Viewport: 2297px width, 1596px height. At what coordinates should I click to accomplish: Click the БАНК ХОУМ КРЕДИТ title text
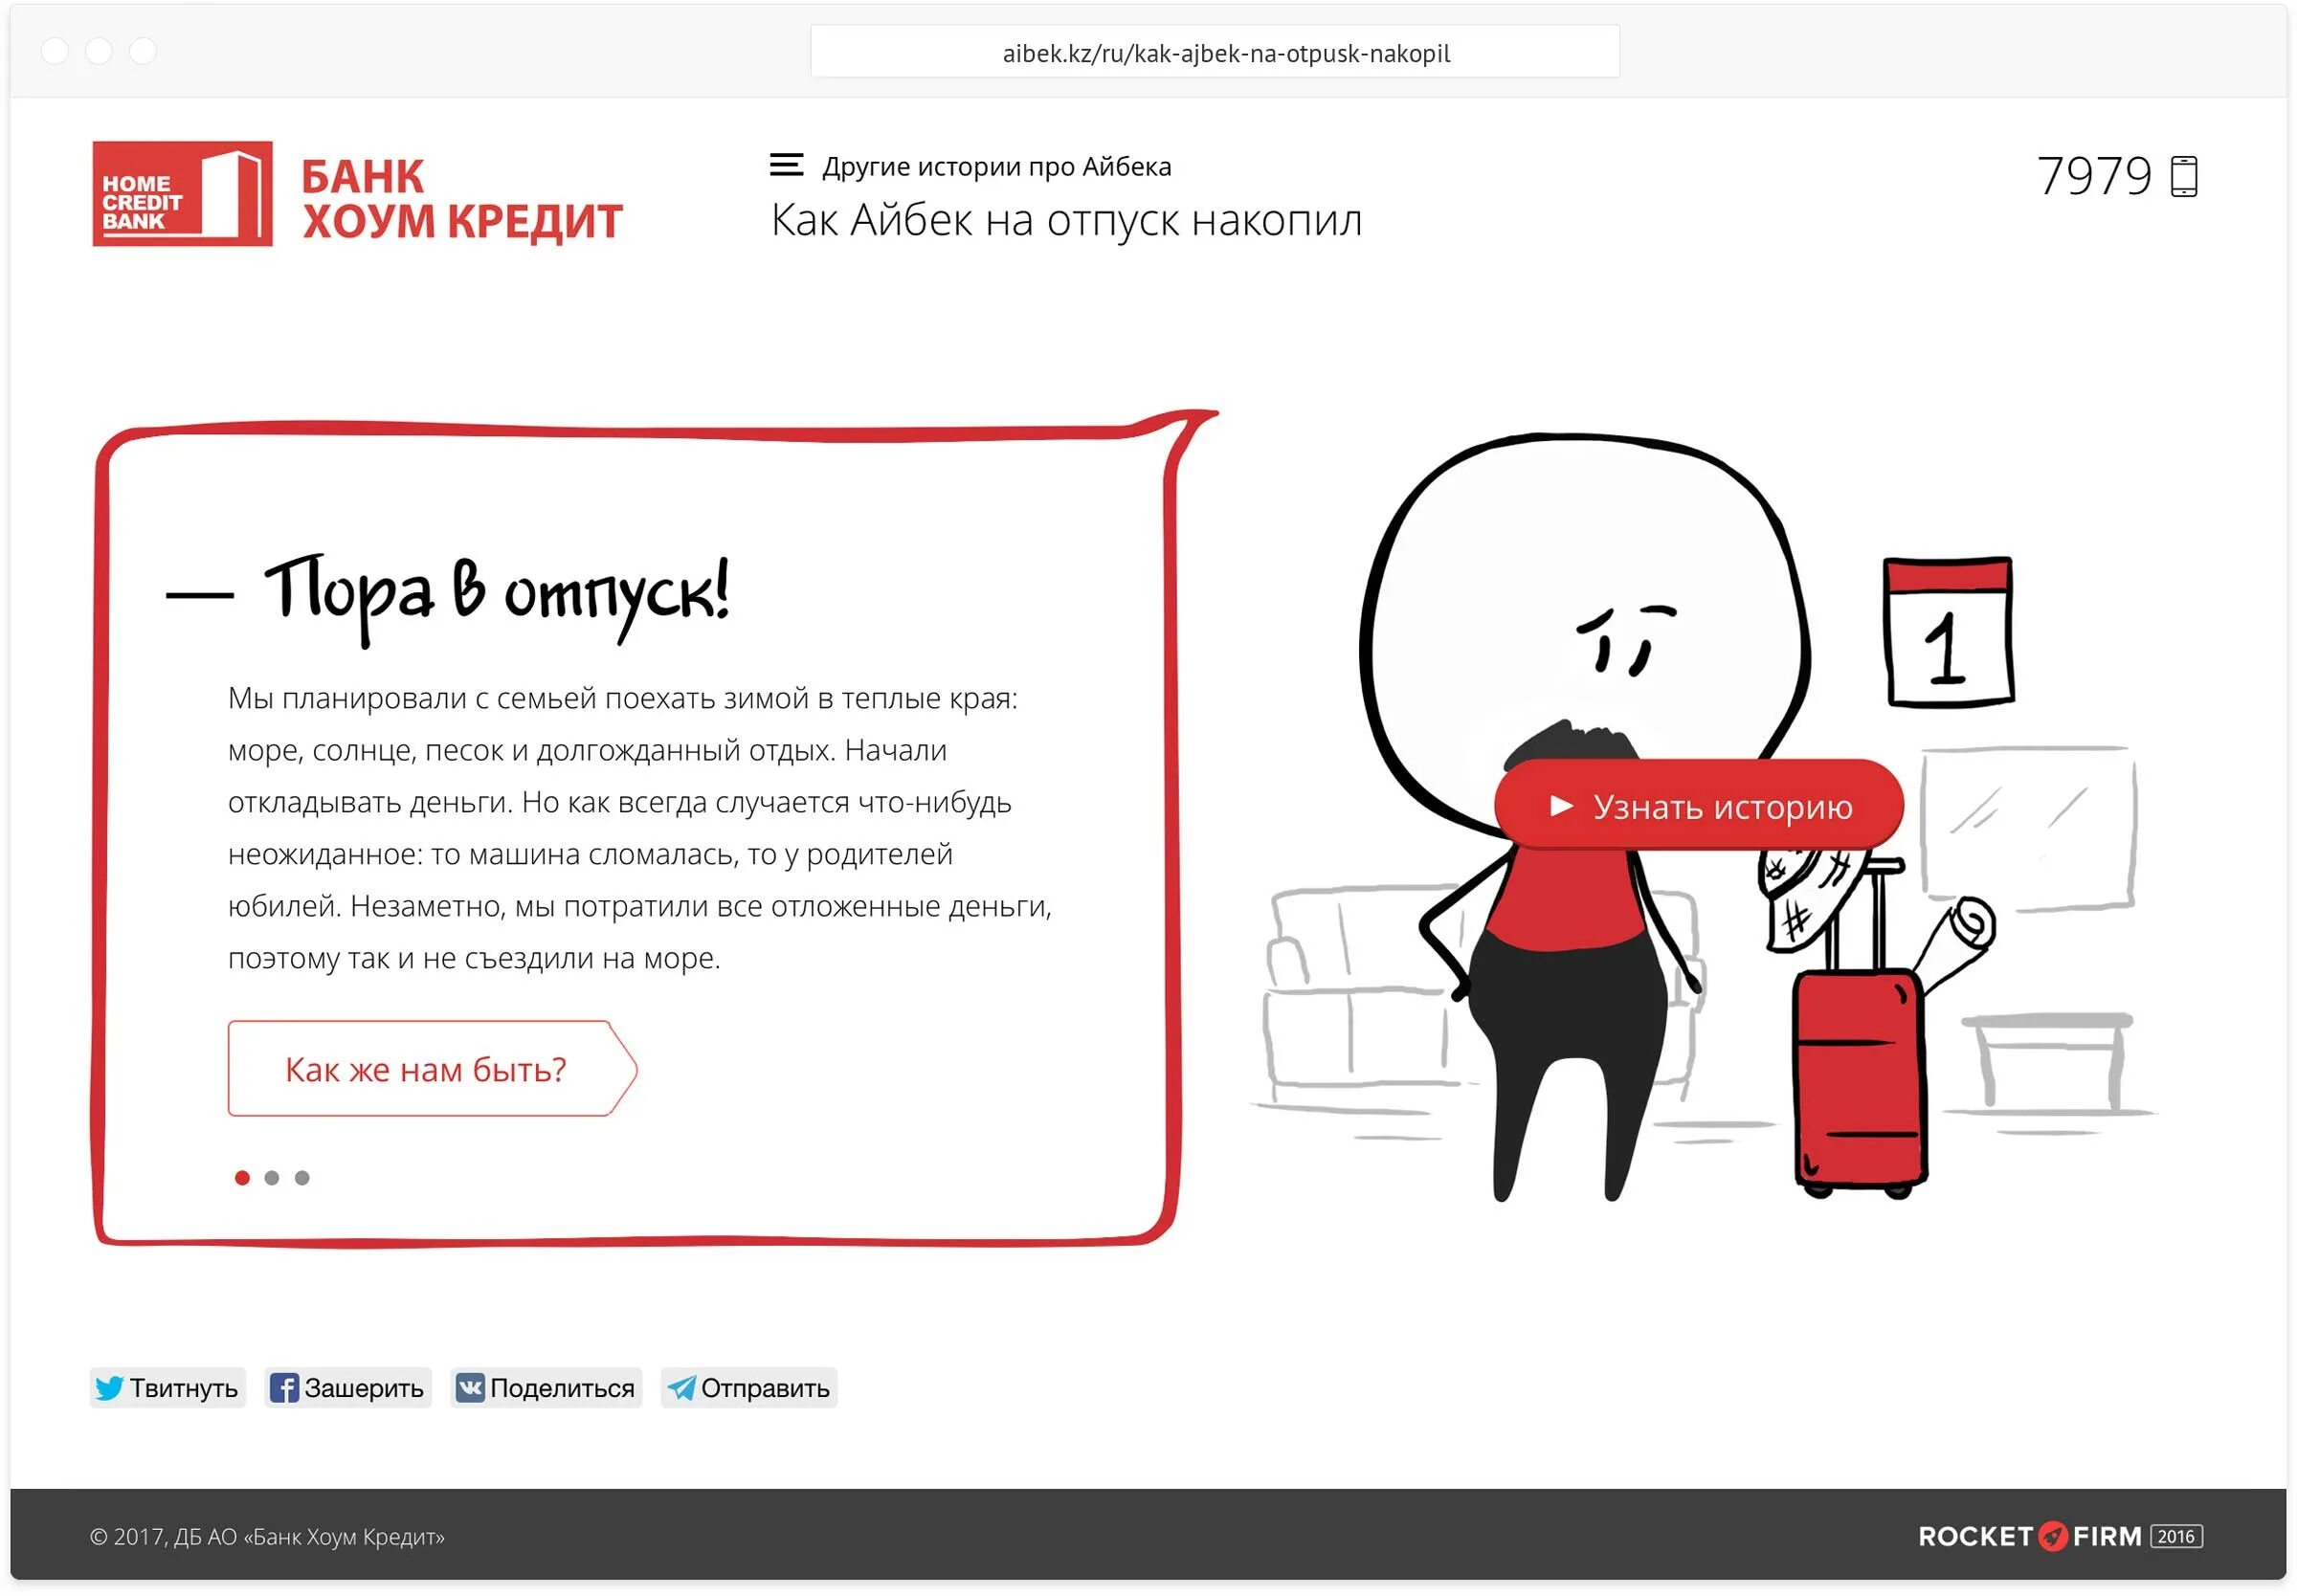click(x=461, y=198)
